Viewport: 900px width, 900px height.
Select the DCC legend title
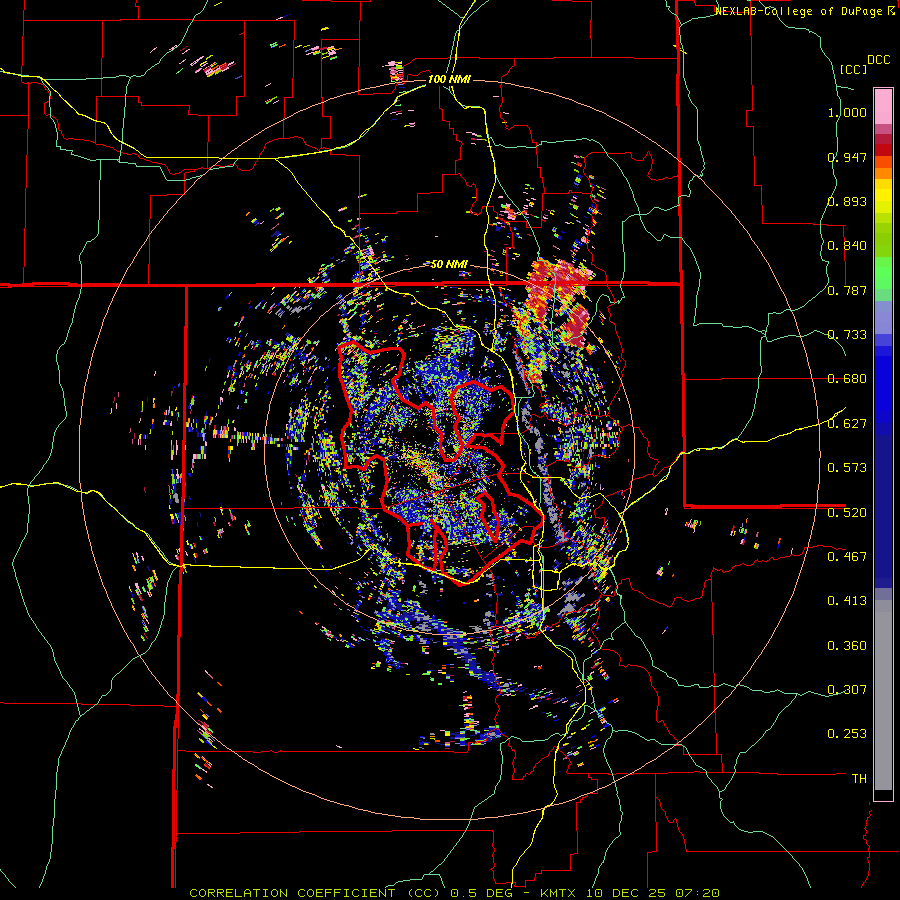(x=878, y=60)
